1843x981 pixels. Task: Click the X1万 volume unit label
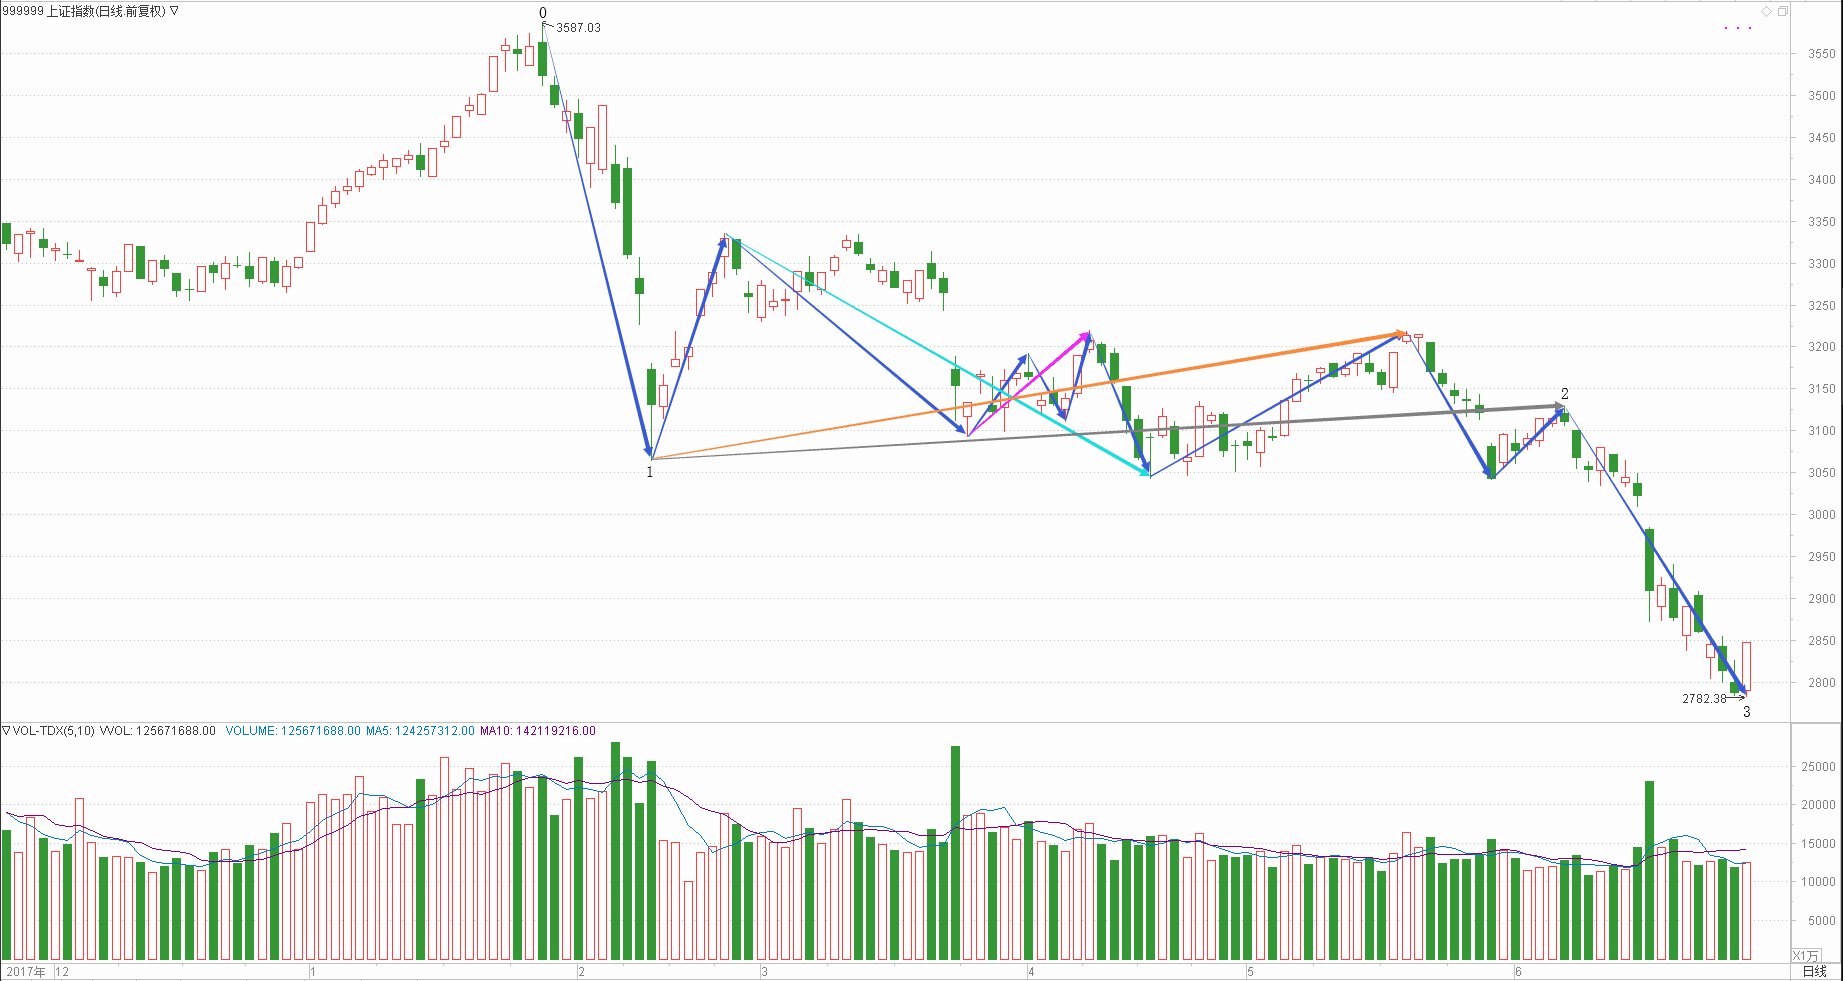tap(1806, 955)
